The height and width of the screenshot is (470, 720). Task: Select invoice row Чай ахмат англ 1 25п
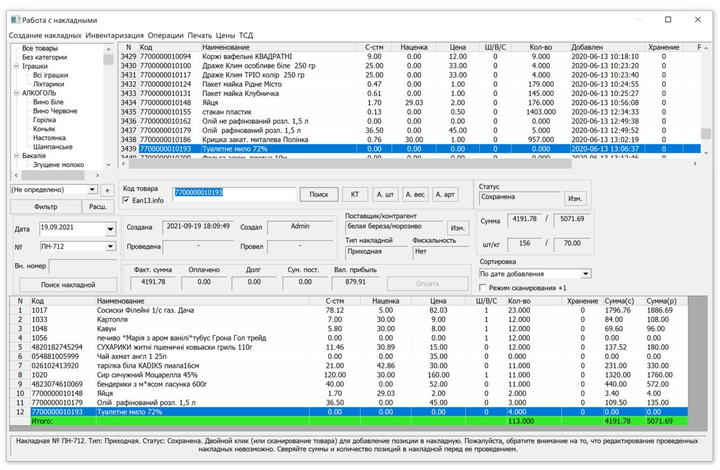(349, 356)
